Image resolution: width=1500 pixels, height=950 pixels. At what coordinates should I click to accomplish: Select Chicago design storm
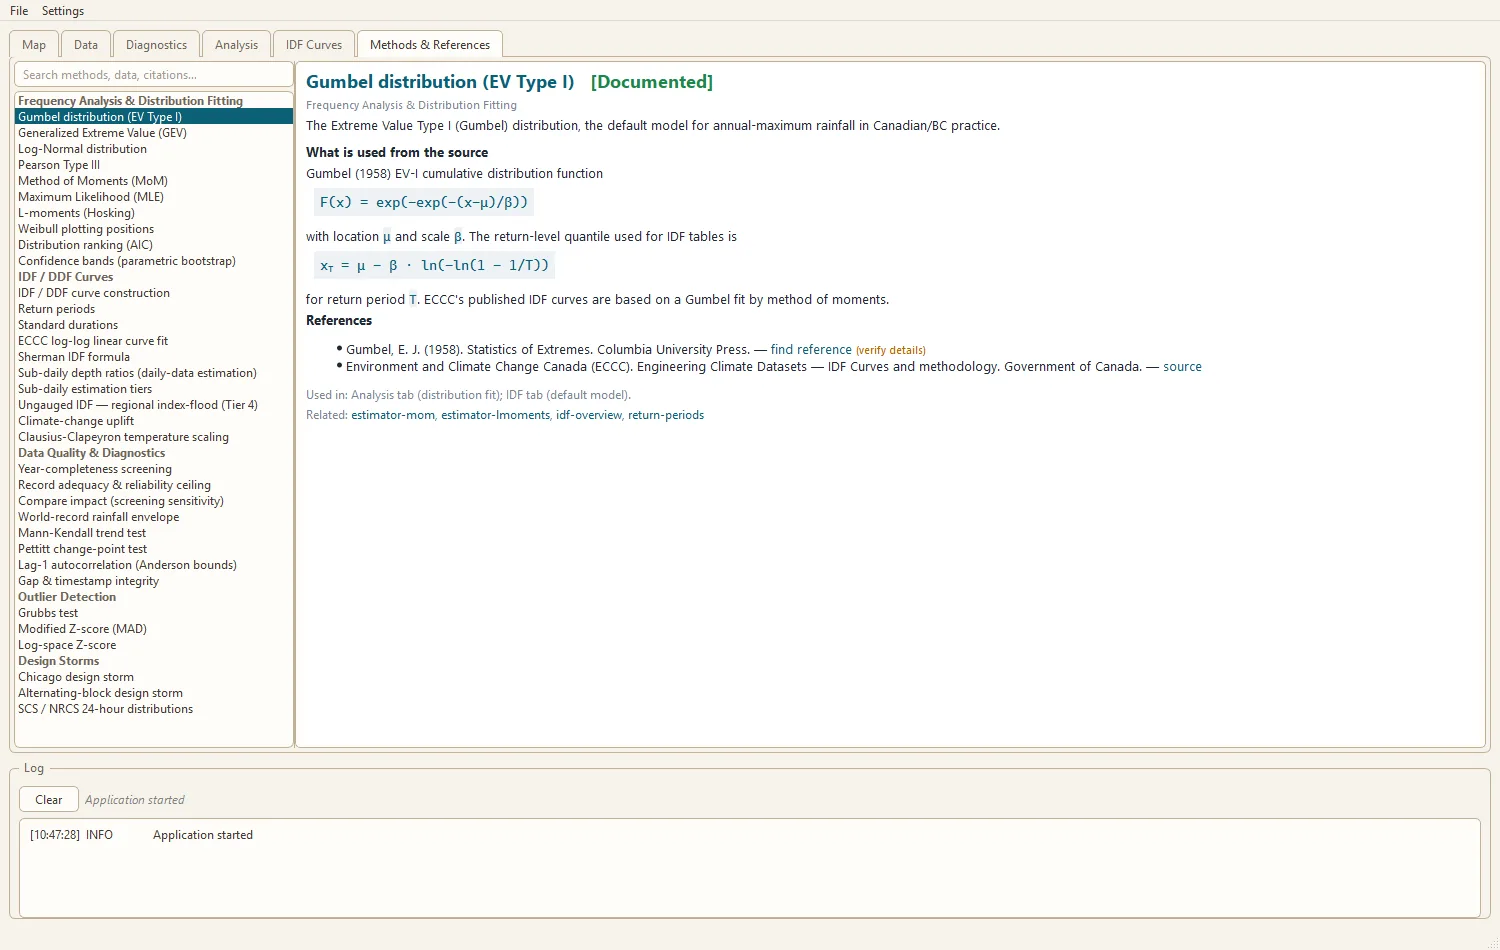(154, 677)
